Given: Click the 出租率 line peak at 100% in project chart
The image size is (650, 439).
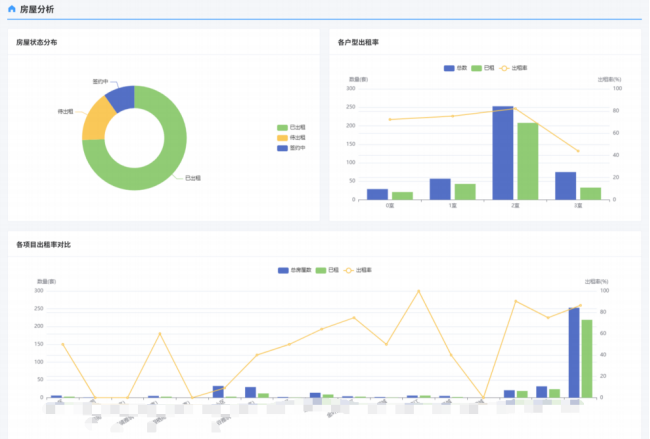Looking at the screenshot, I should coord(418,291).
